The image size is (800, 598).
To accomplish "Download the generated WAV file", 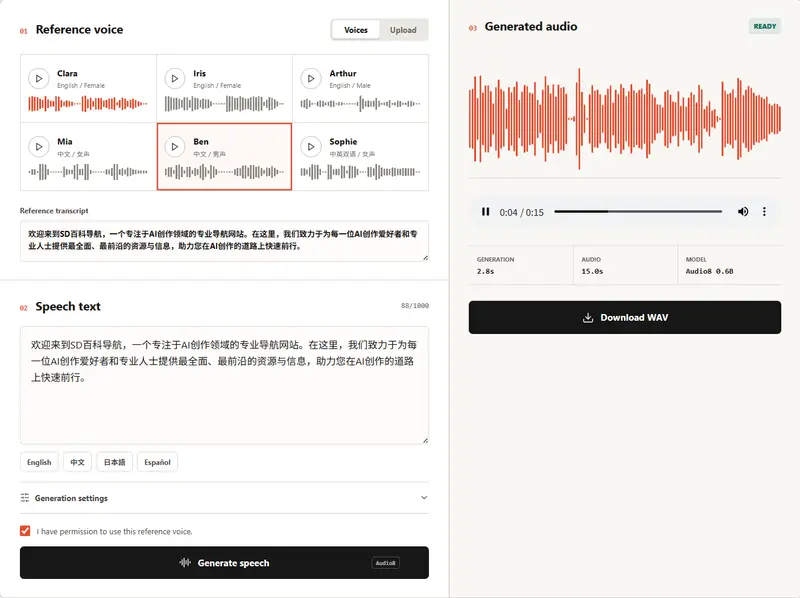I will (624, 317).
